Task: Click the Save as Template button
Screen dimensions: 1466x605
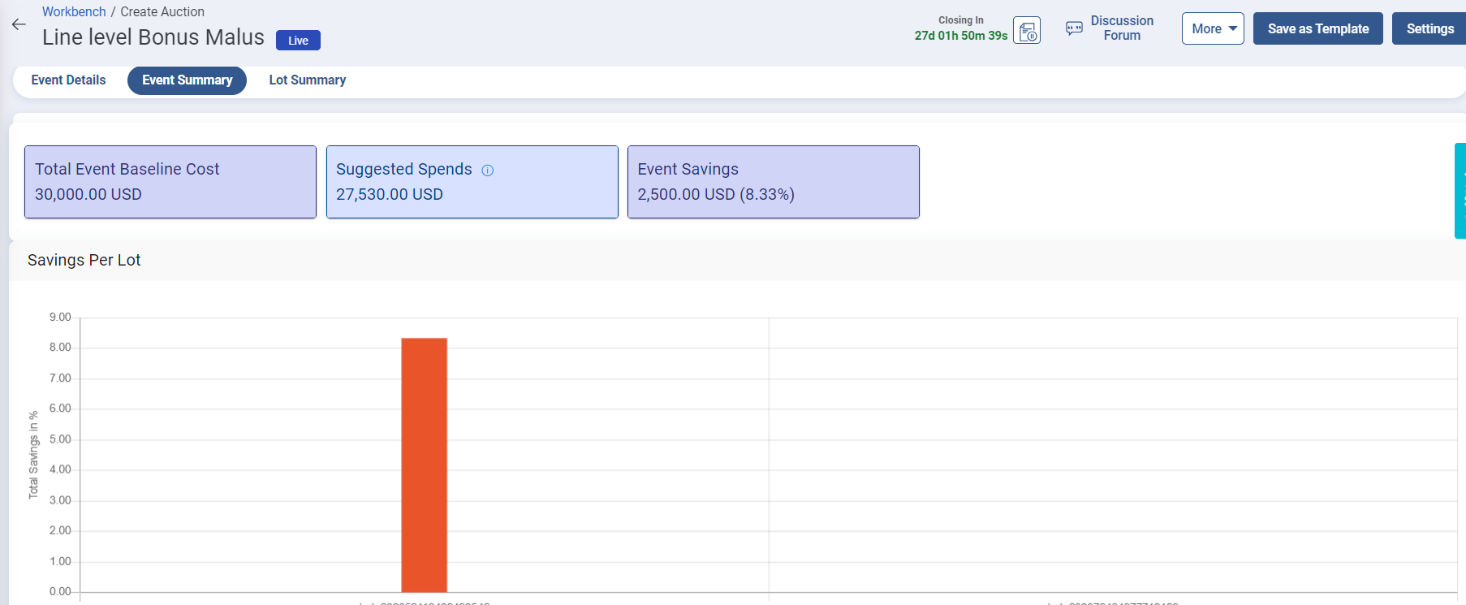Action: click(1317, 29)
